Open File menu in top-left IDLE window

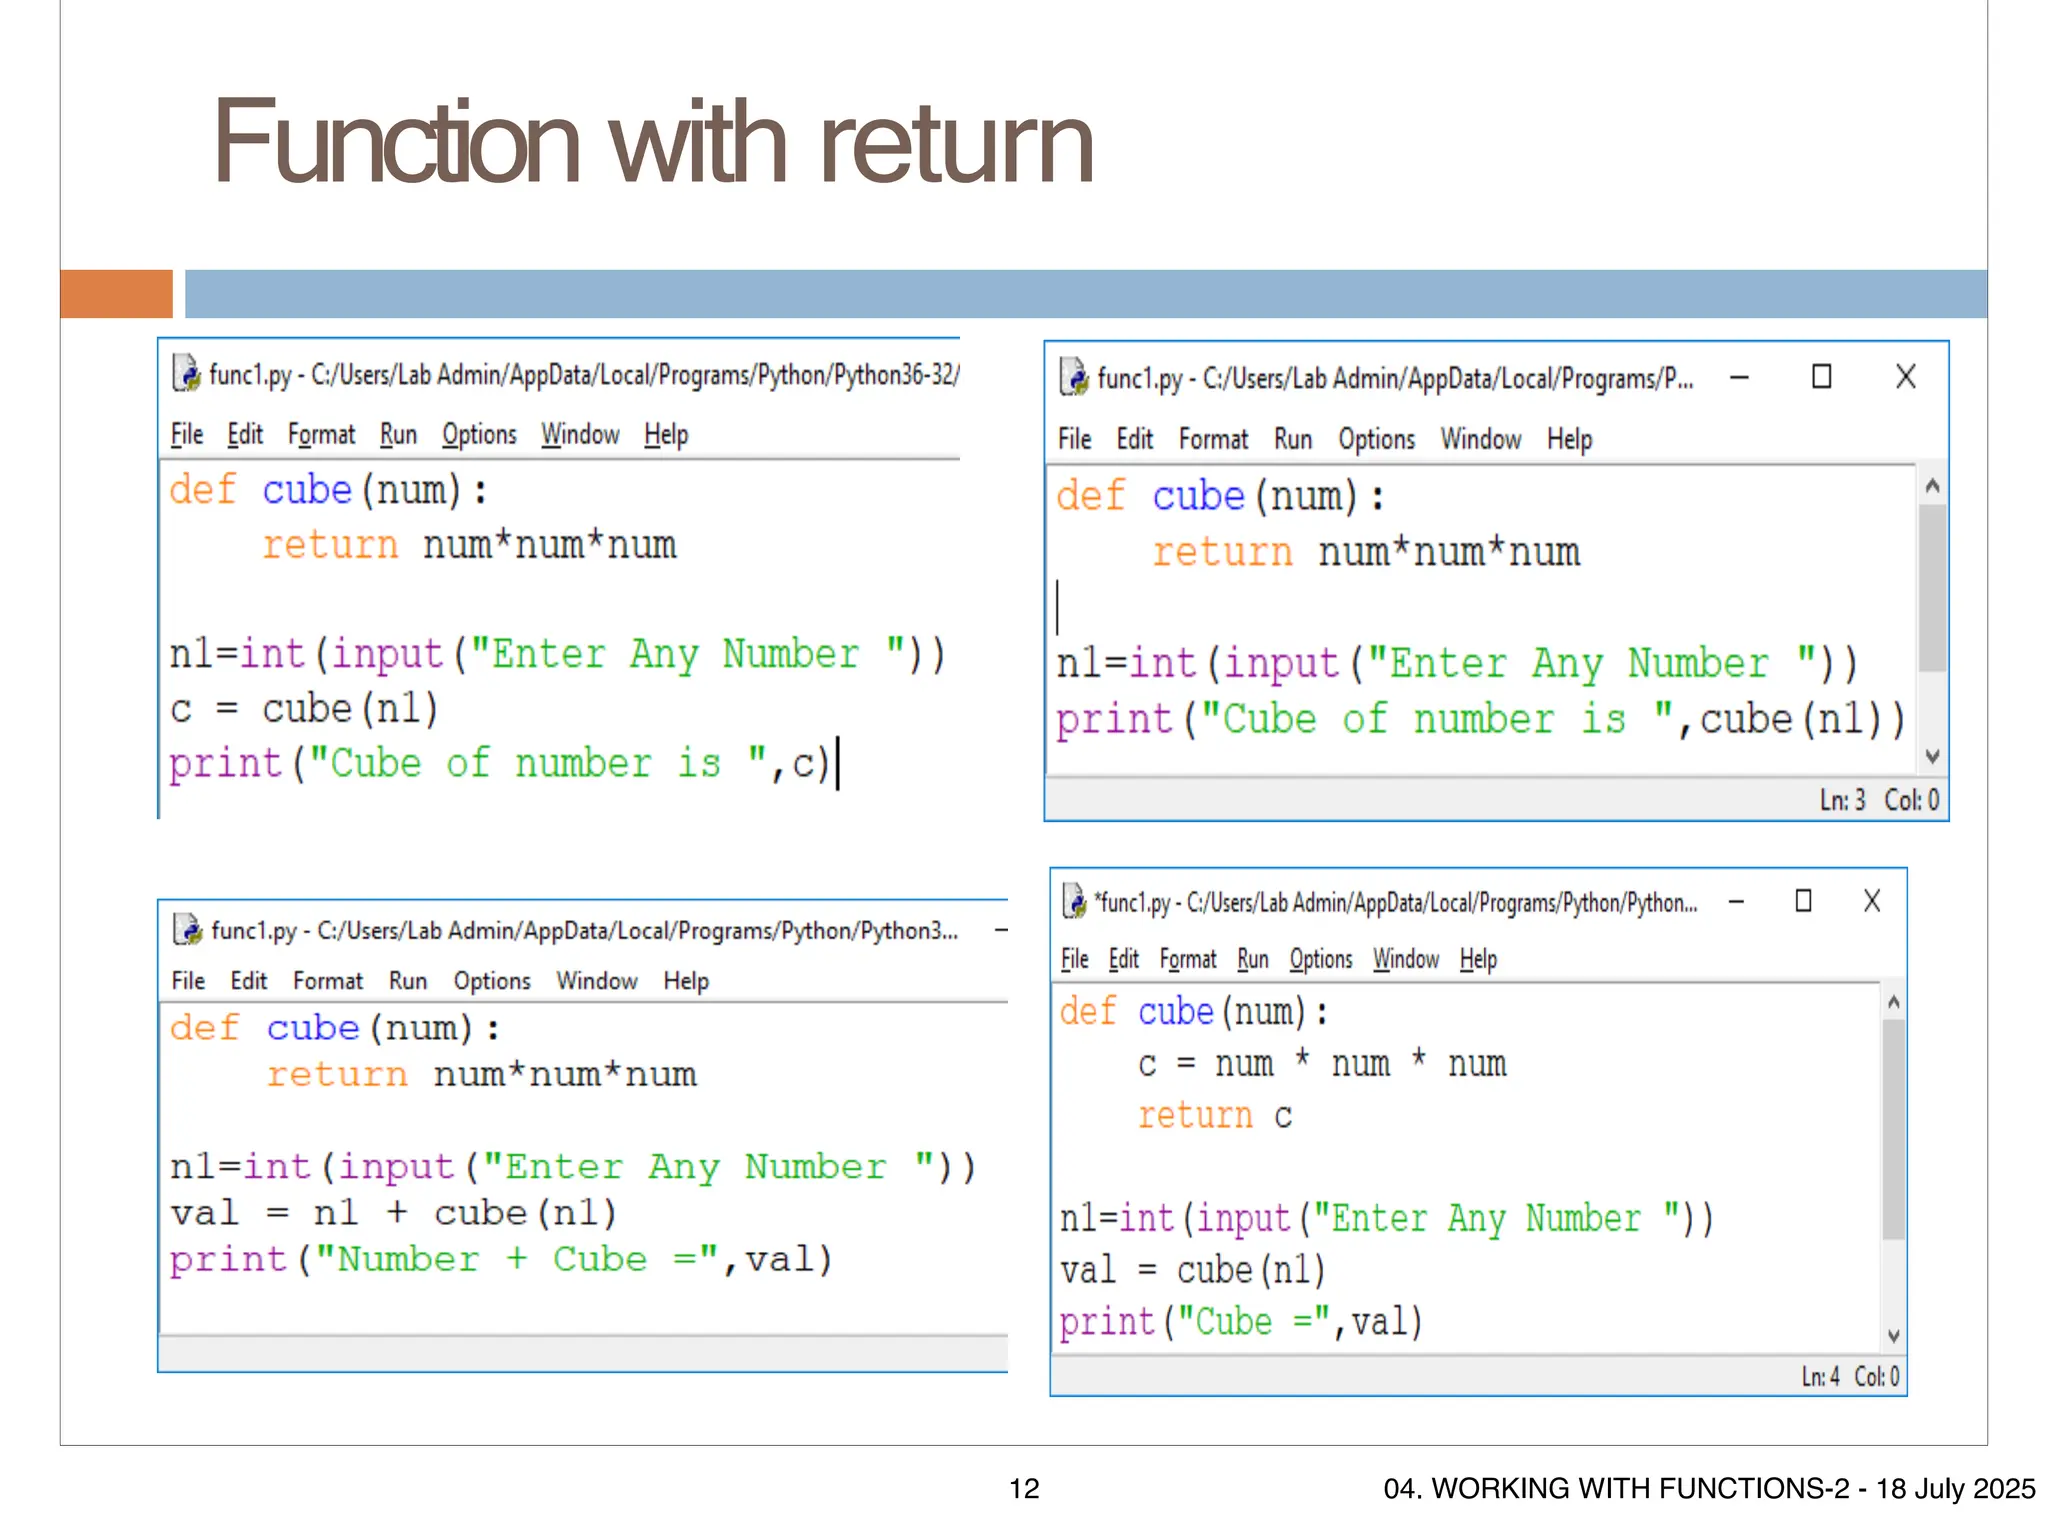[187, 434]
